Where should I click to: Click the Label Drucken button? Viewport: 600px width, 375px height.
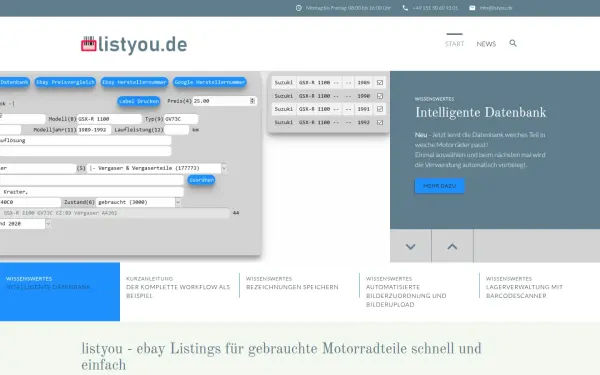click(139, 101)
